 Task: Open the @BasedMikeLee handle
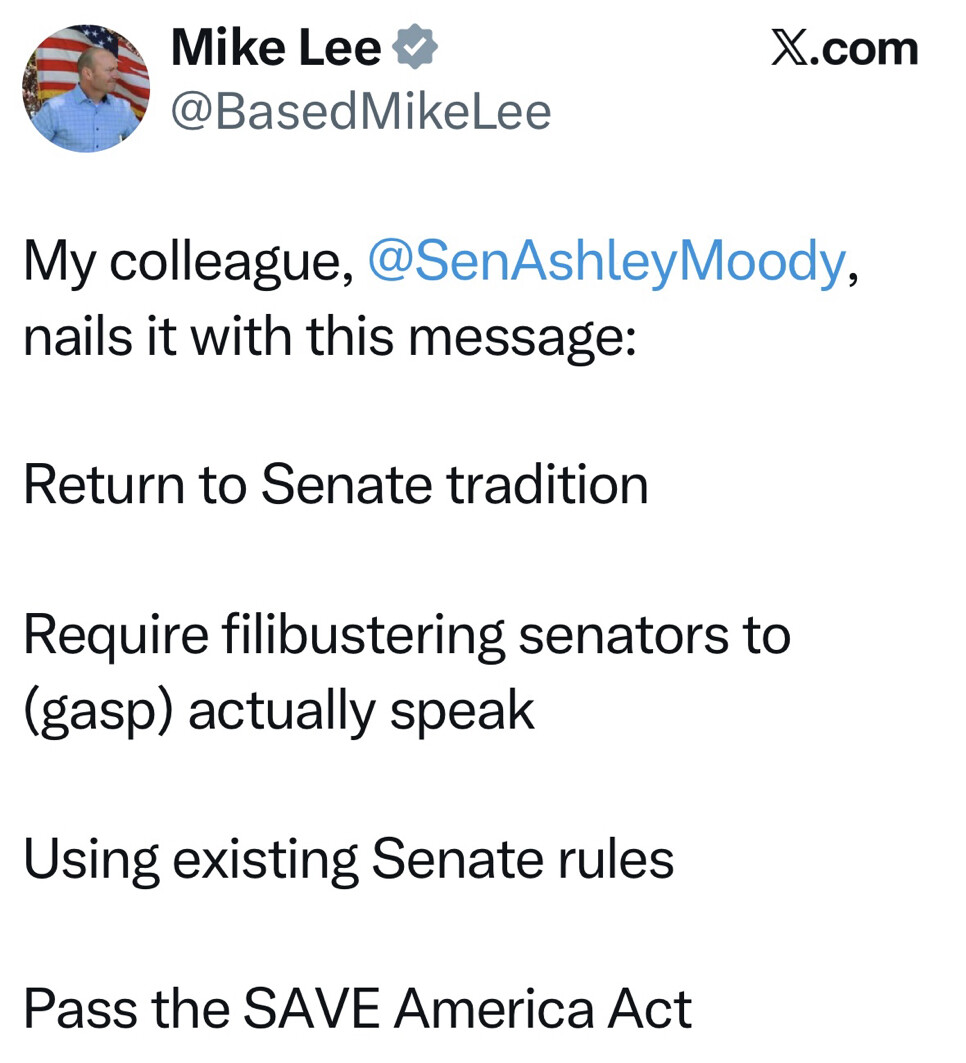tap(361, 112)
